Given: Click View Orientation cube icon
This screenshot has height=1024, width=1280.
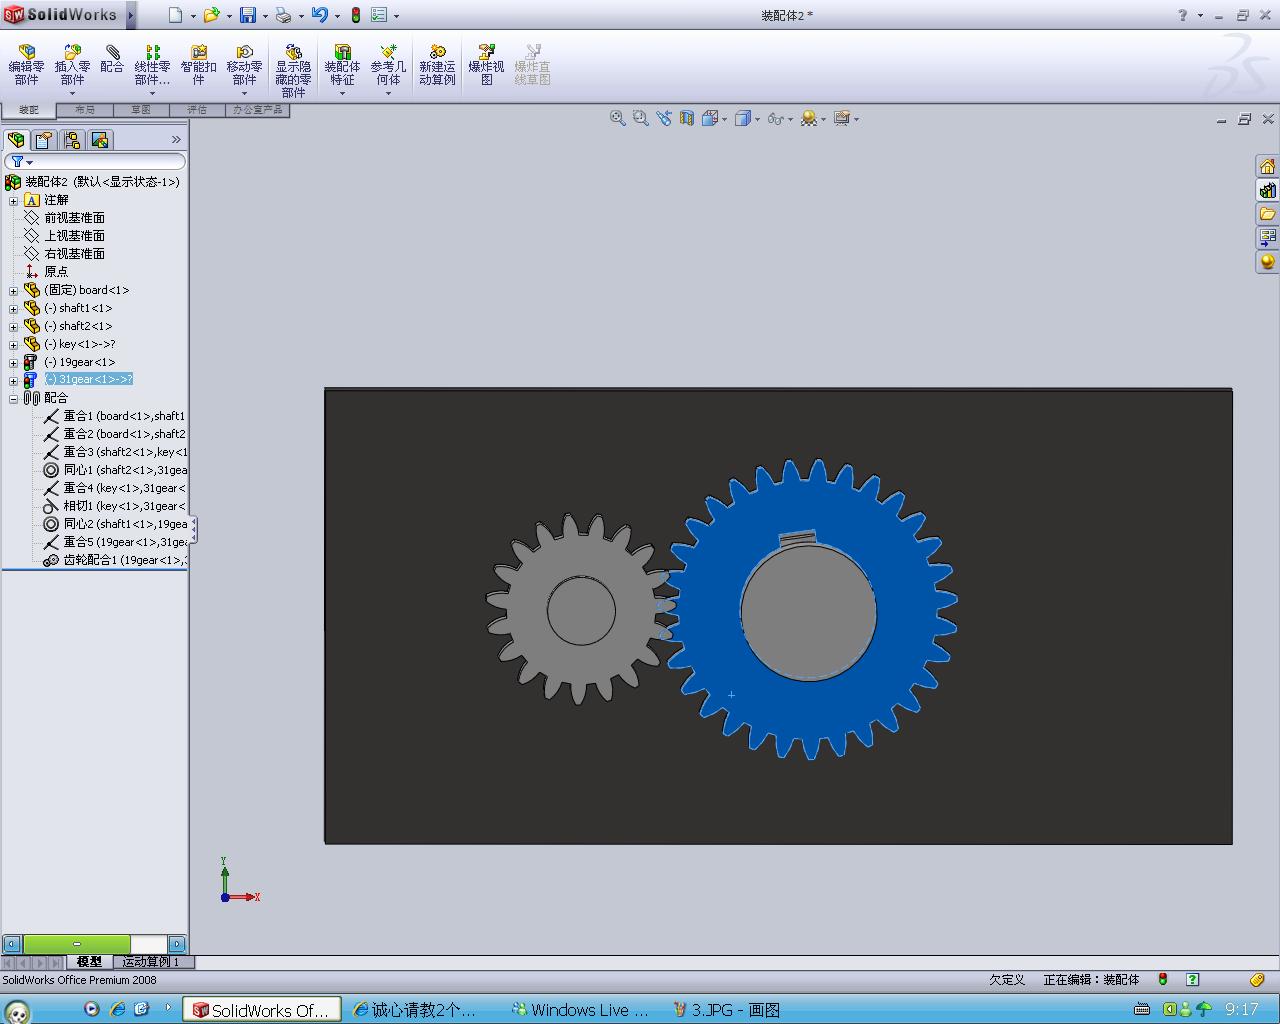Looking at the screenshot, I should coord(710,118).
